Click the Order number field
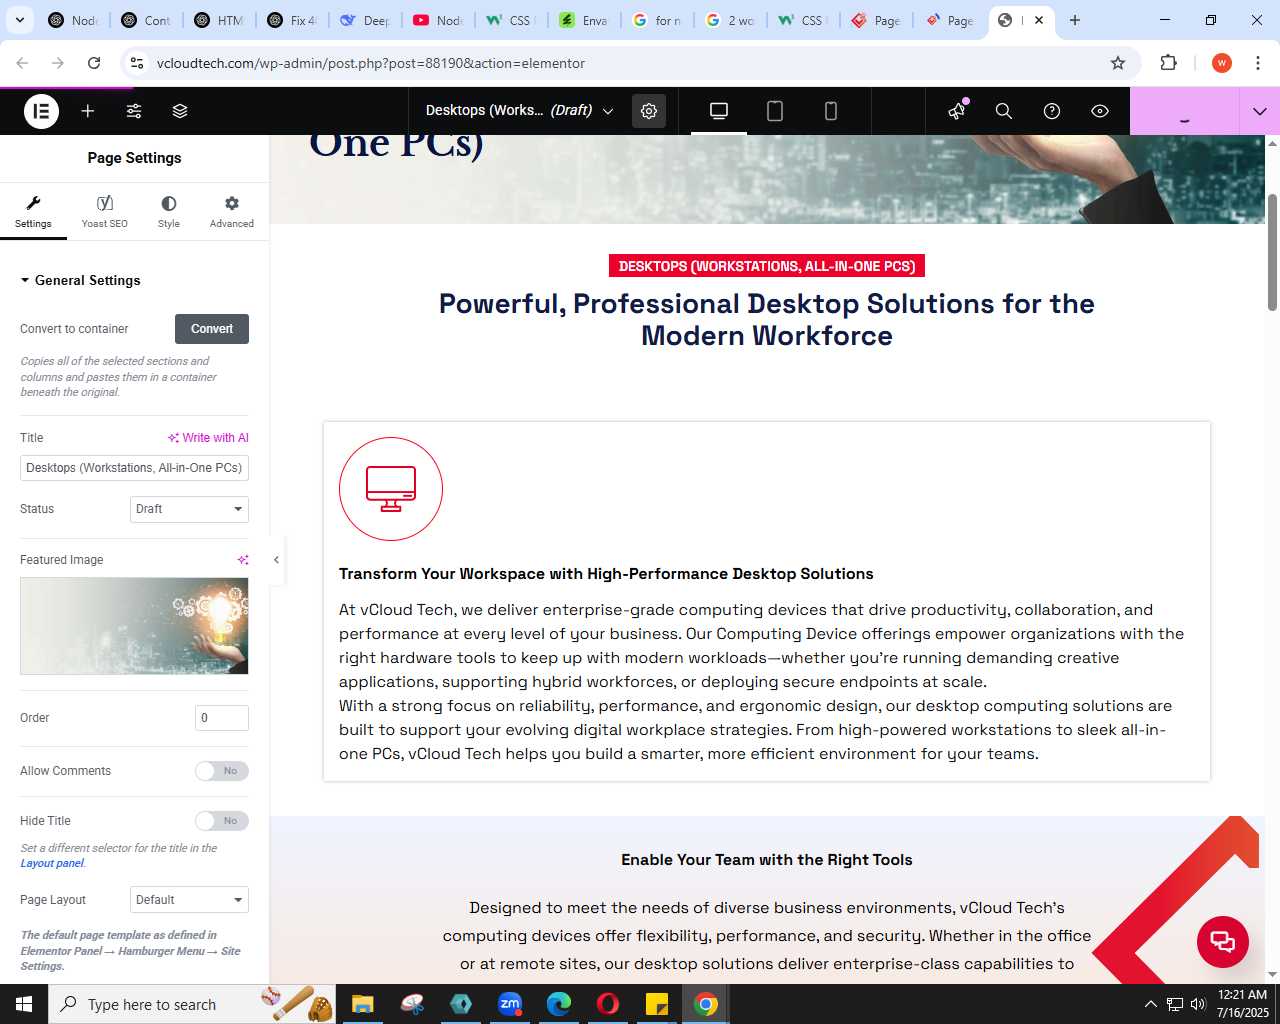This screenshot has height=1024, width=1280. click(222, 718)
